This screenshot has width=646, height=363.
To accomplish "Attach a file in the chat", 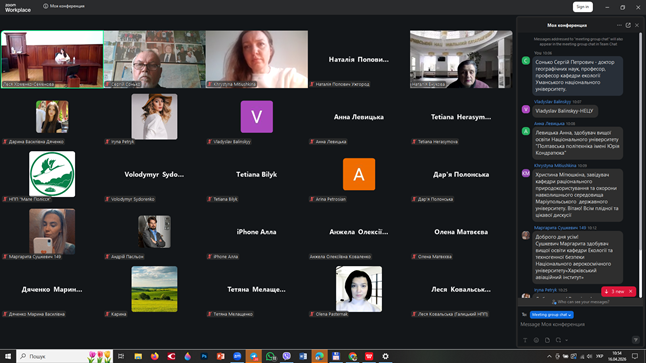I will tap(547, 340).
